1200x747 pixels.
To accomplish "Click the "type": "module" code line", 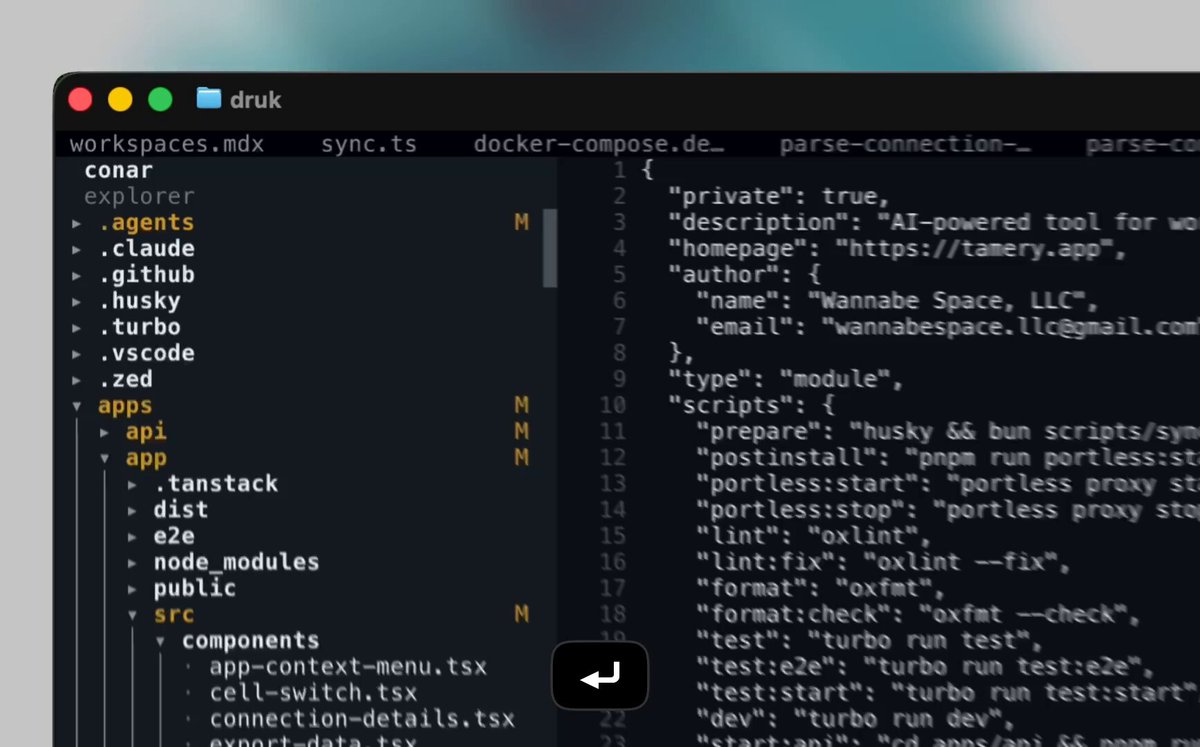I will (x=786, y=380).
